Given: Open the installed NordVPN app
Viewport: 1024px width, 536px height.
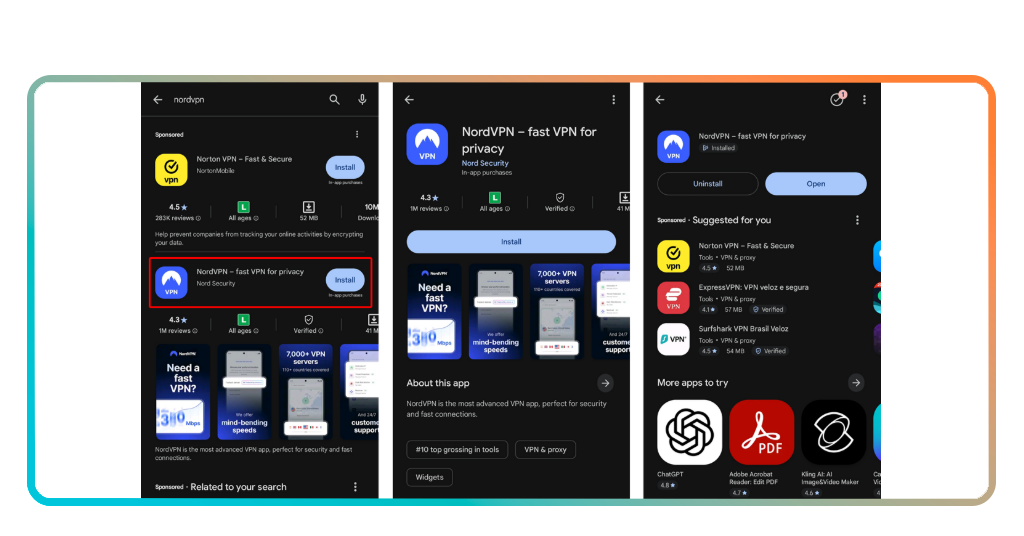Looking at the screenshot, I should [x=816, y=184].
